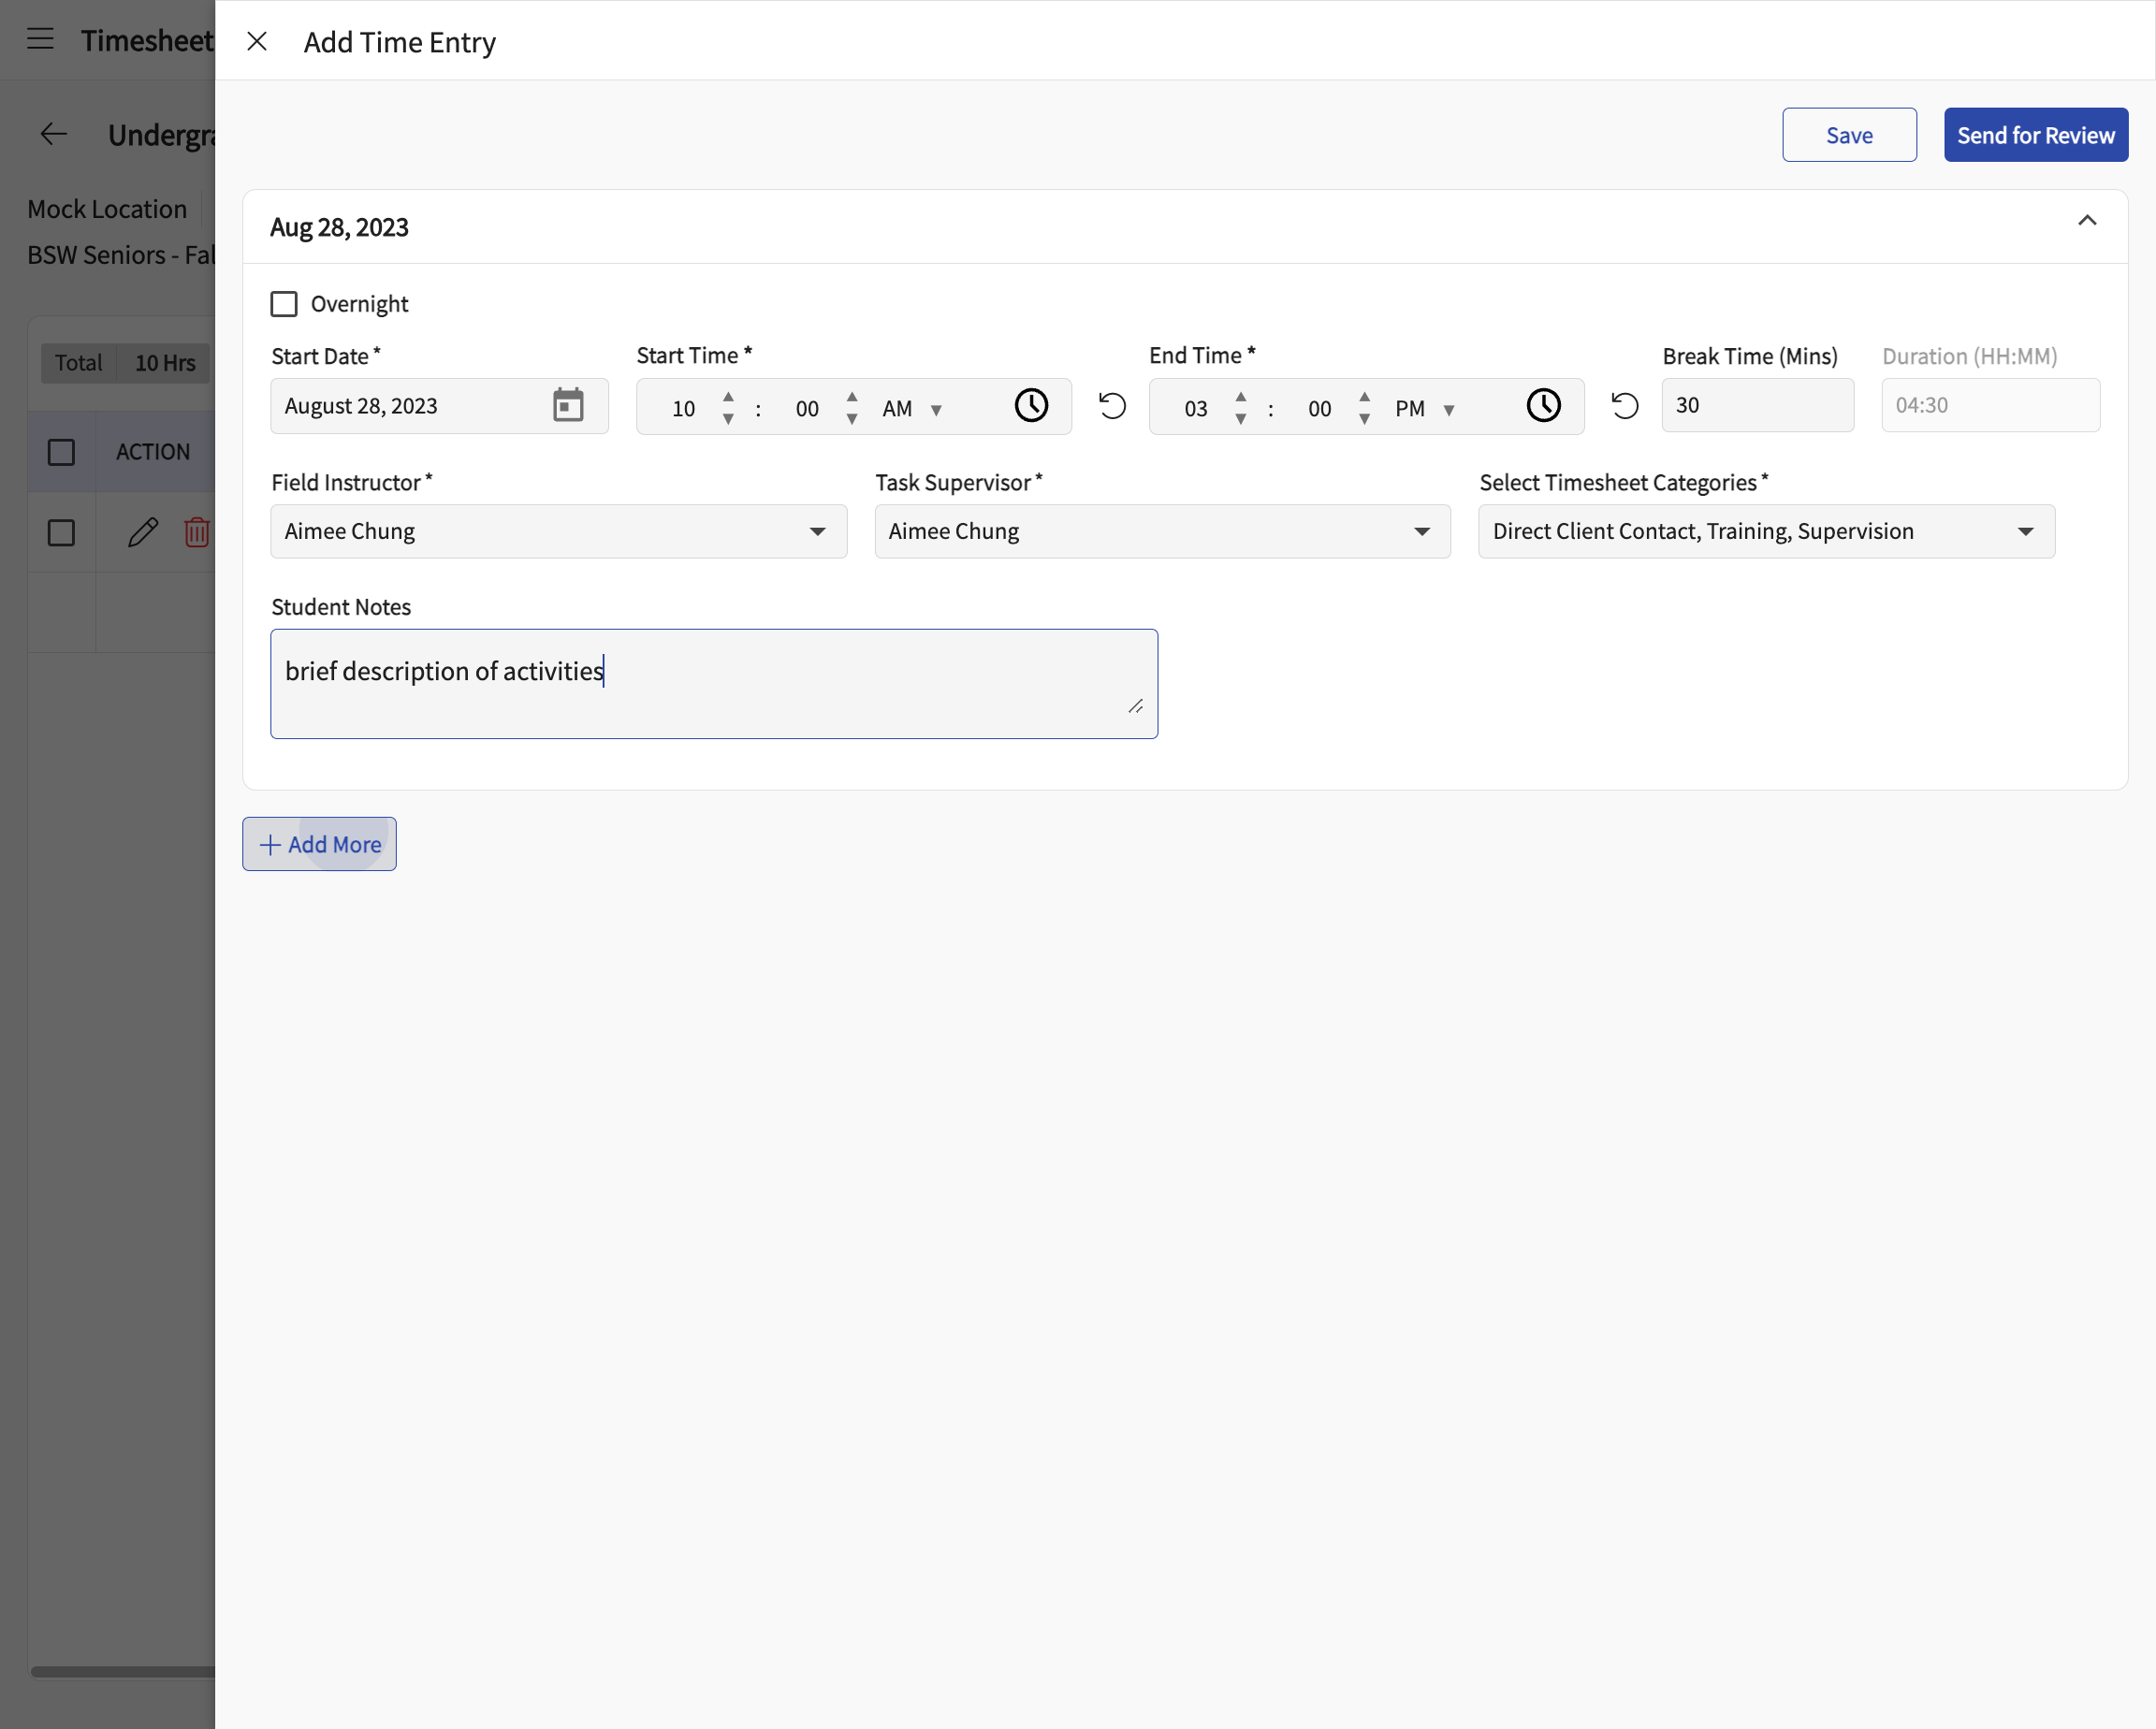
Task: Increase the End Time minutes with up arrow
Action: click(1365, 397)
